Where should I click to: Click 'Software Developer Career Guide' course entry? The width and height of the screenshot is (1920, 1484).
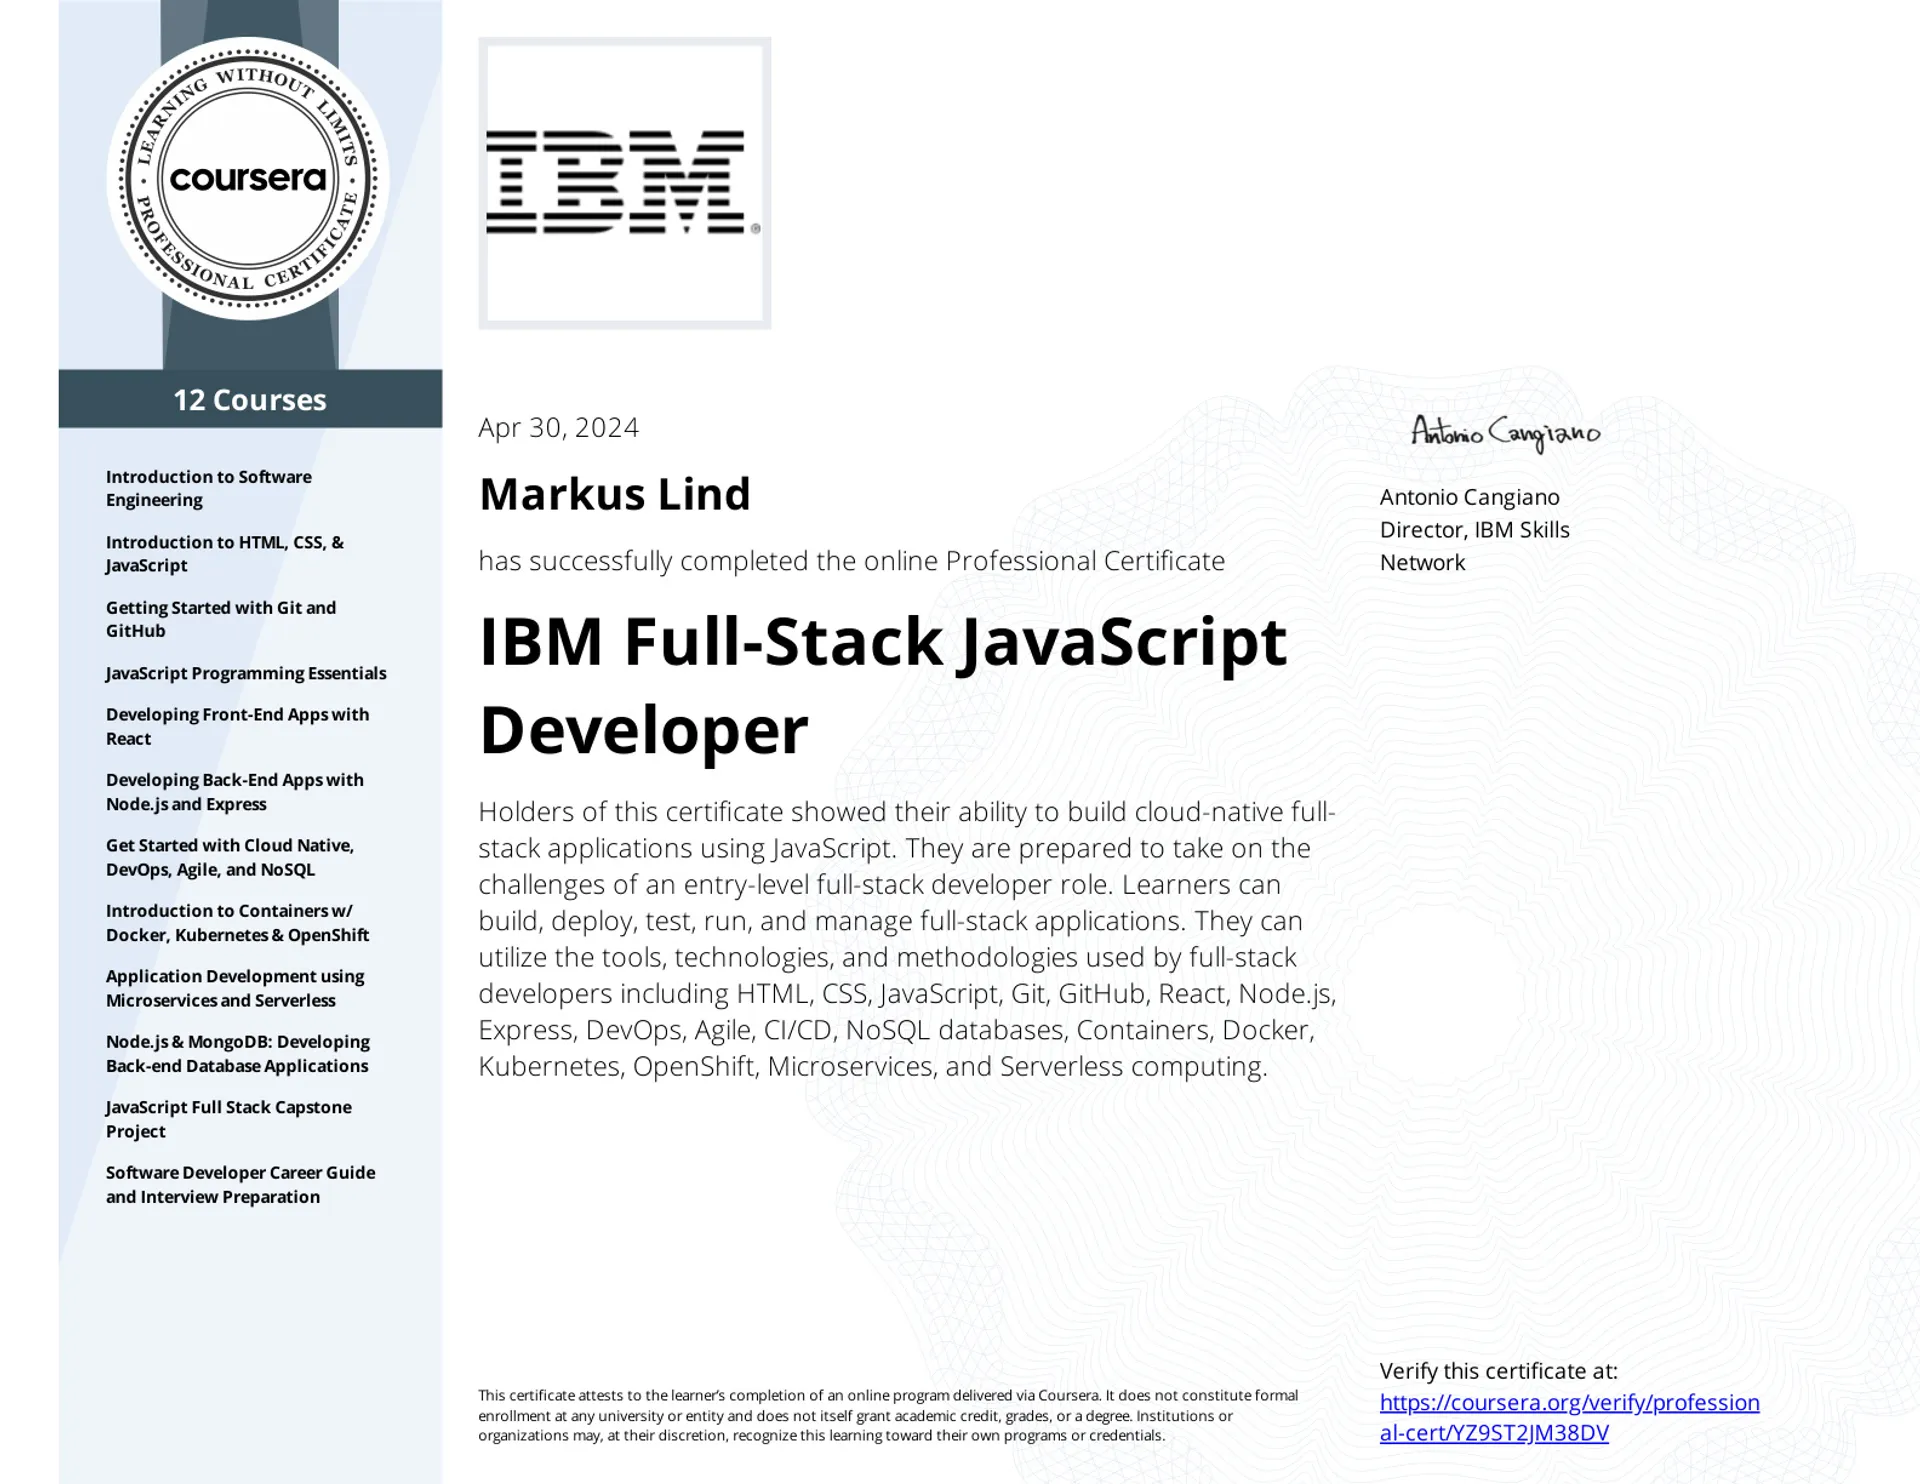(240, 1185)
